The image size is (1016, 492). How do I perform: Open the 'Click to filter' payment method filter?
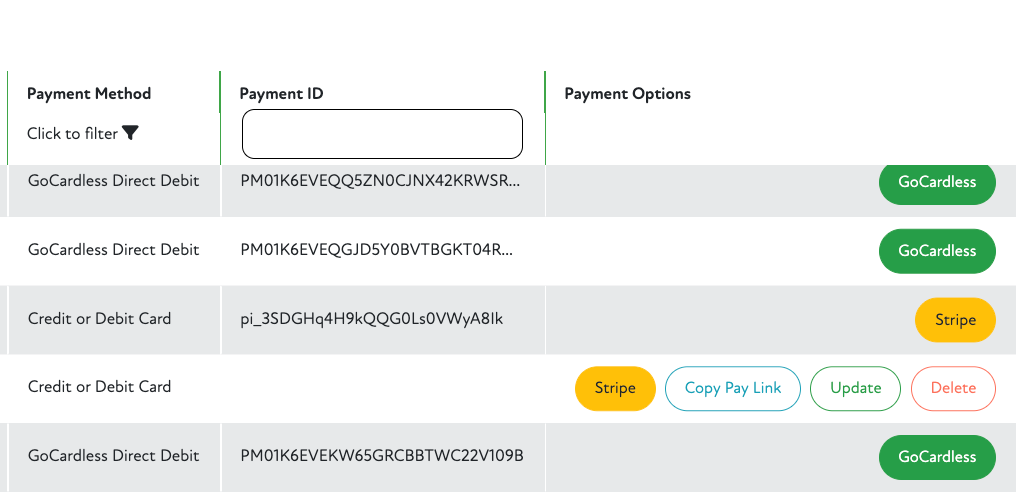(72, 134)
